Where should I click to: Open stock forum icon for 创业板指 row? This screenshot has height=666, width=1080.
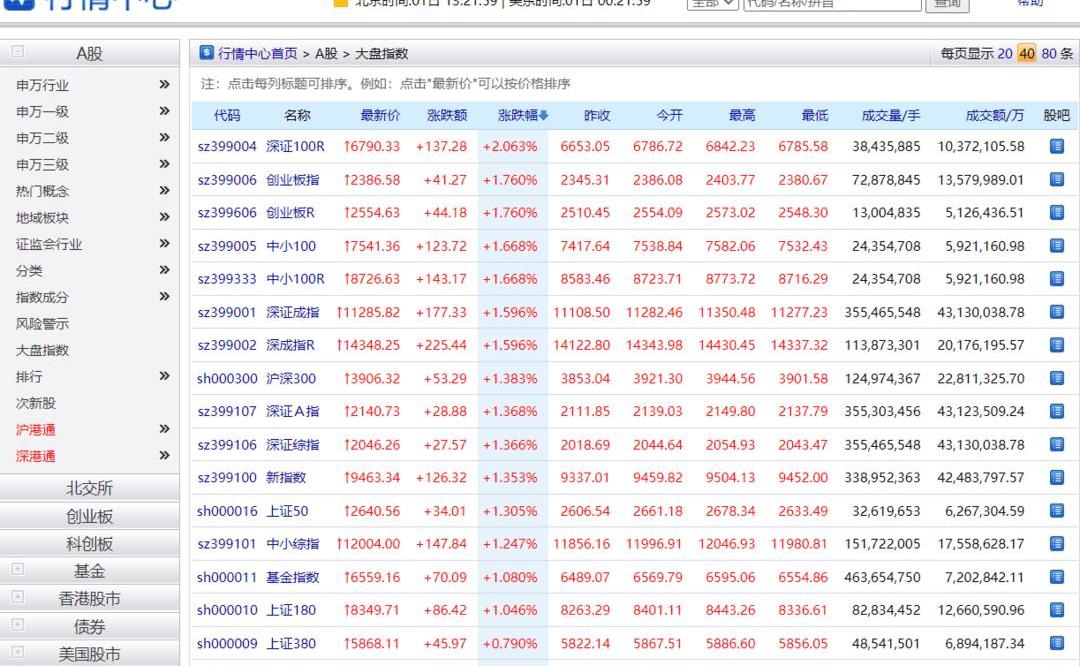(x=1057, y=179)
